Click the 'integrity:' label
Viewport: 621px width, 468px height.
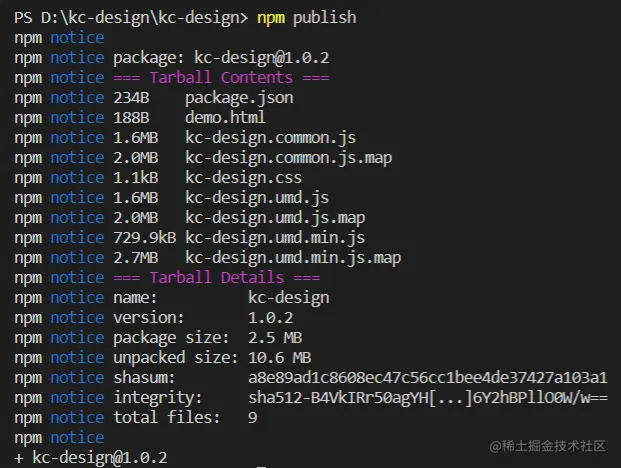[158, 398]
